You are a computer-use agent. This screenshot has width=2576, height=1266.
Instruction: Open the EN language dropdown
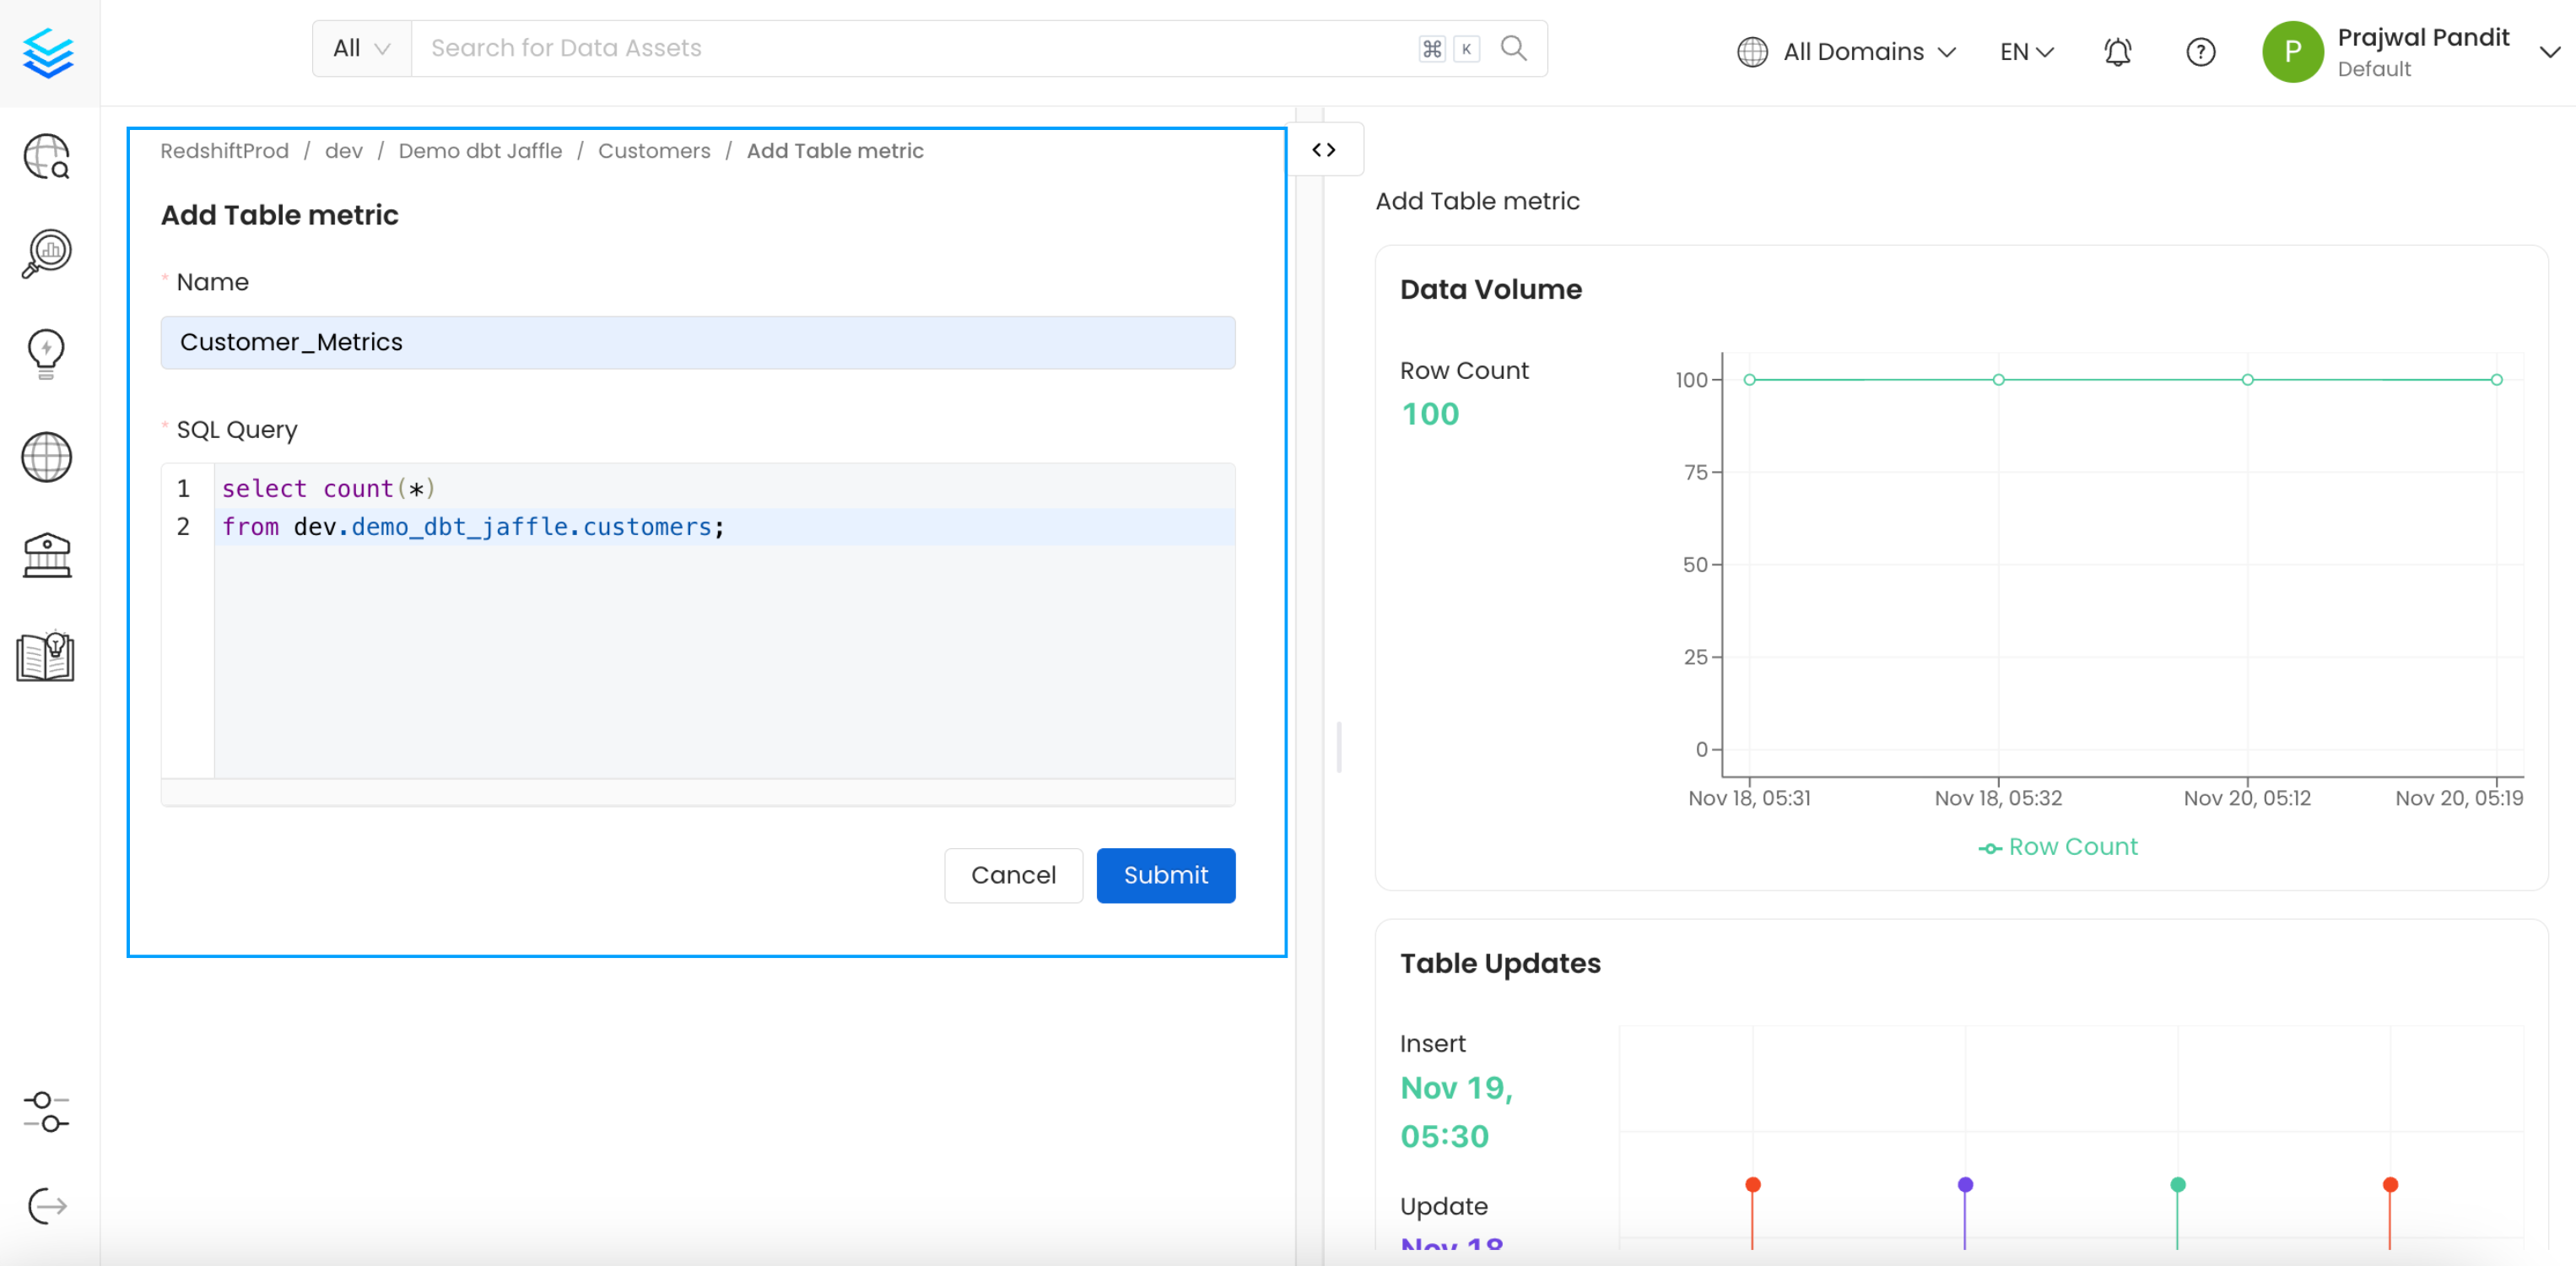(x=2026, y=52)
